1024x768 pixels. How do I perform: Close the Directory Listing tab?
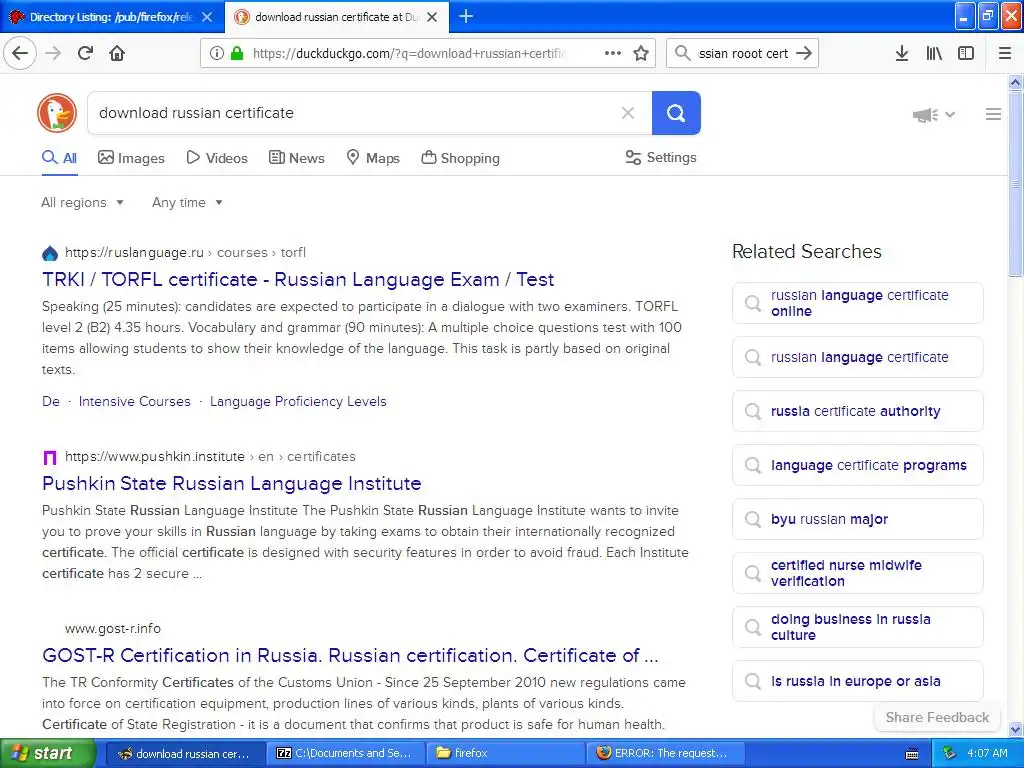(207, 17)
